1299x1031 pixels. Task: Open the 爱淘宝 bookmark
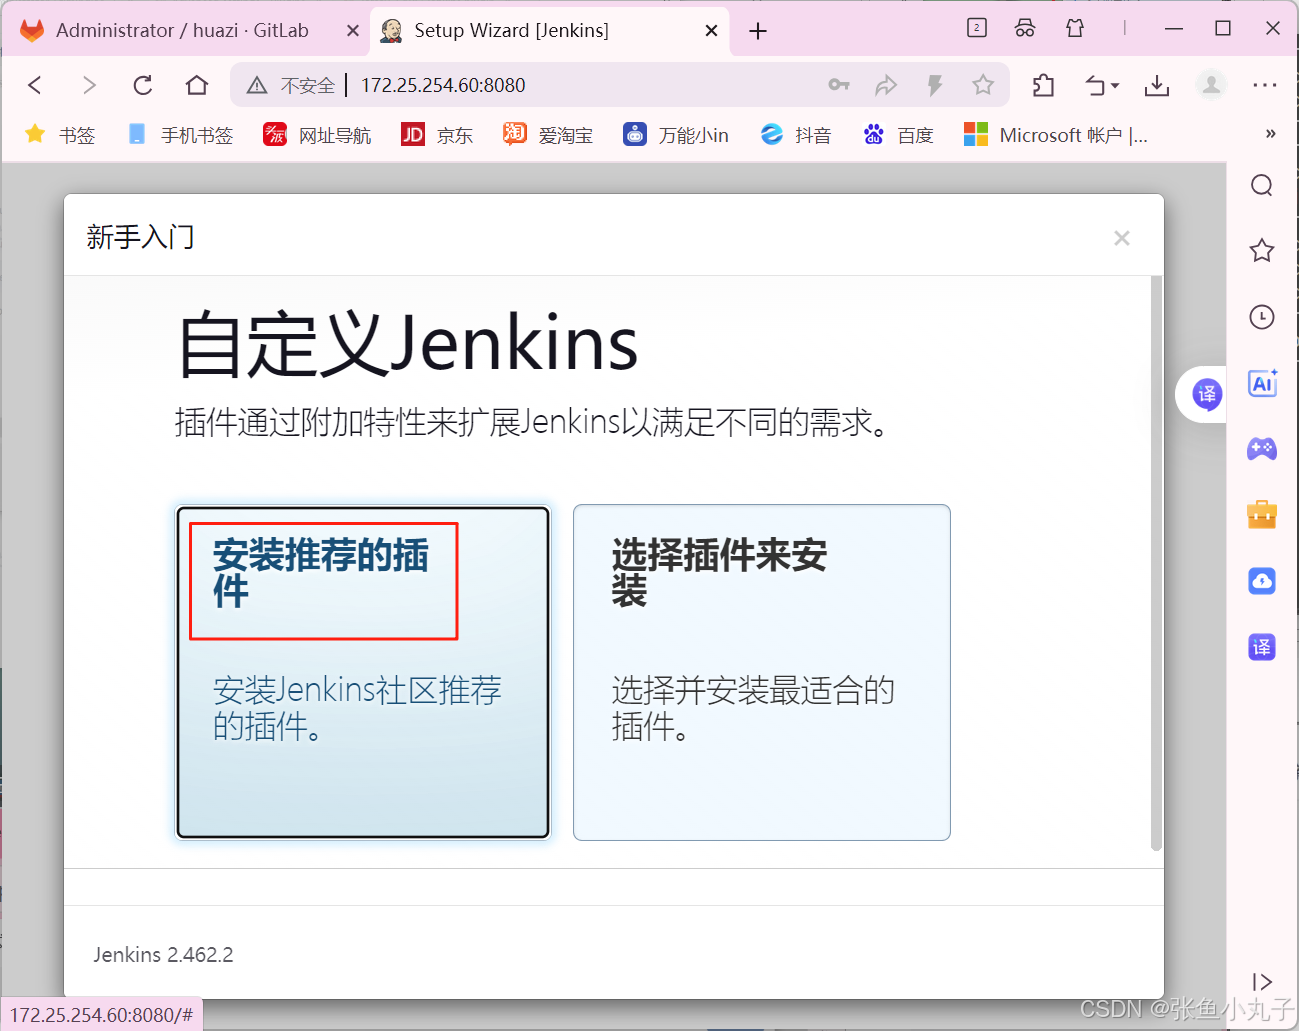pyautogui.click(x=548, y=135)
